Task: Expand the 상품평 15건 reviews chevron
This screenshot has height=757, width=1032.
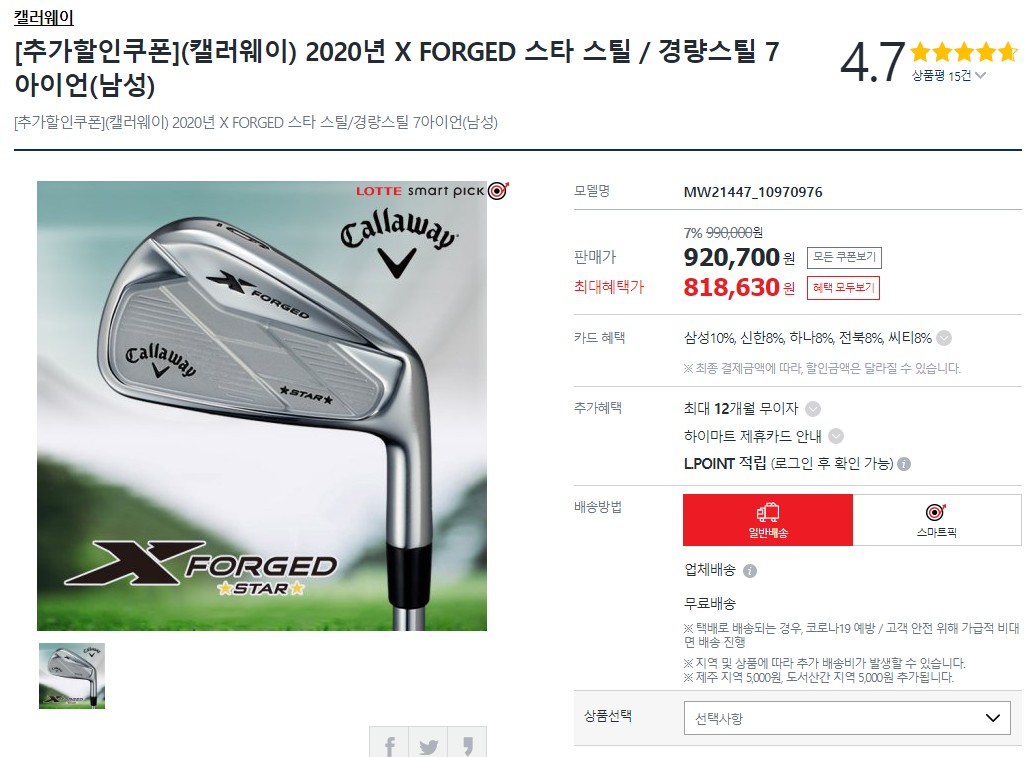Action: (981, 75)
